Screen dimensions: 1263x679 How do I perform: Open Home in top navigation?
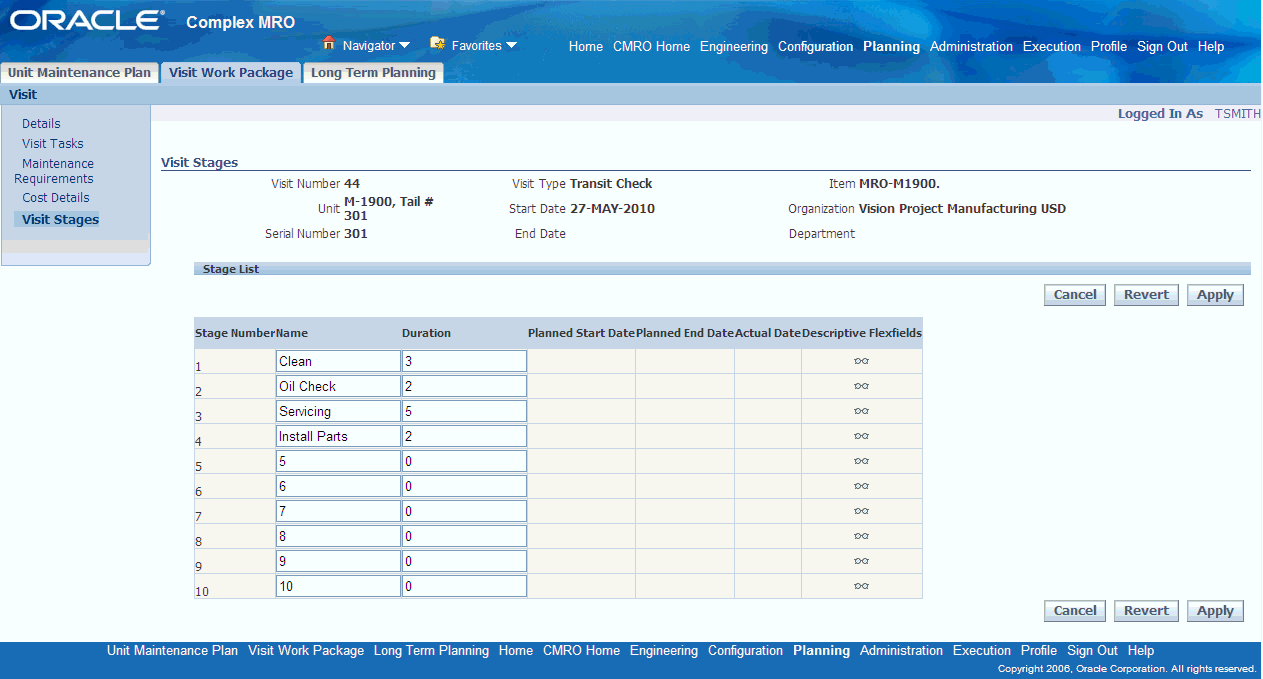[586, 46]
